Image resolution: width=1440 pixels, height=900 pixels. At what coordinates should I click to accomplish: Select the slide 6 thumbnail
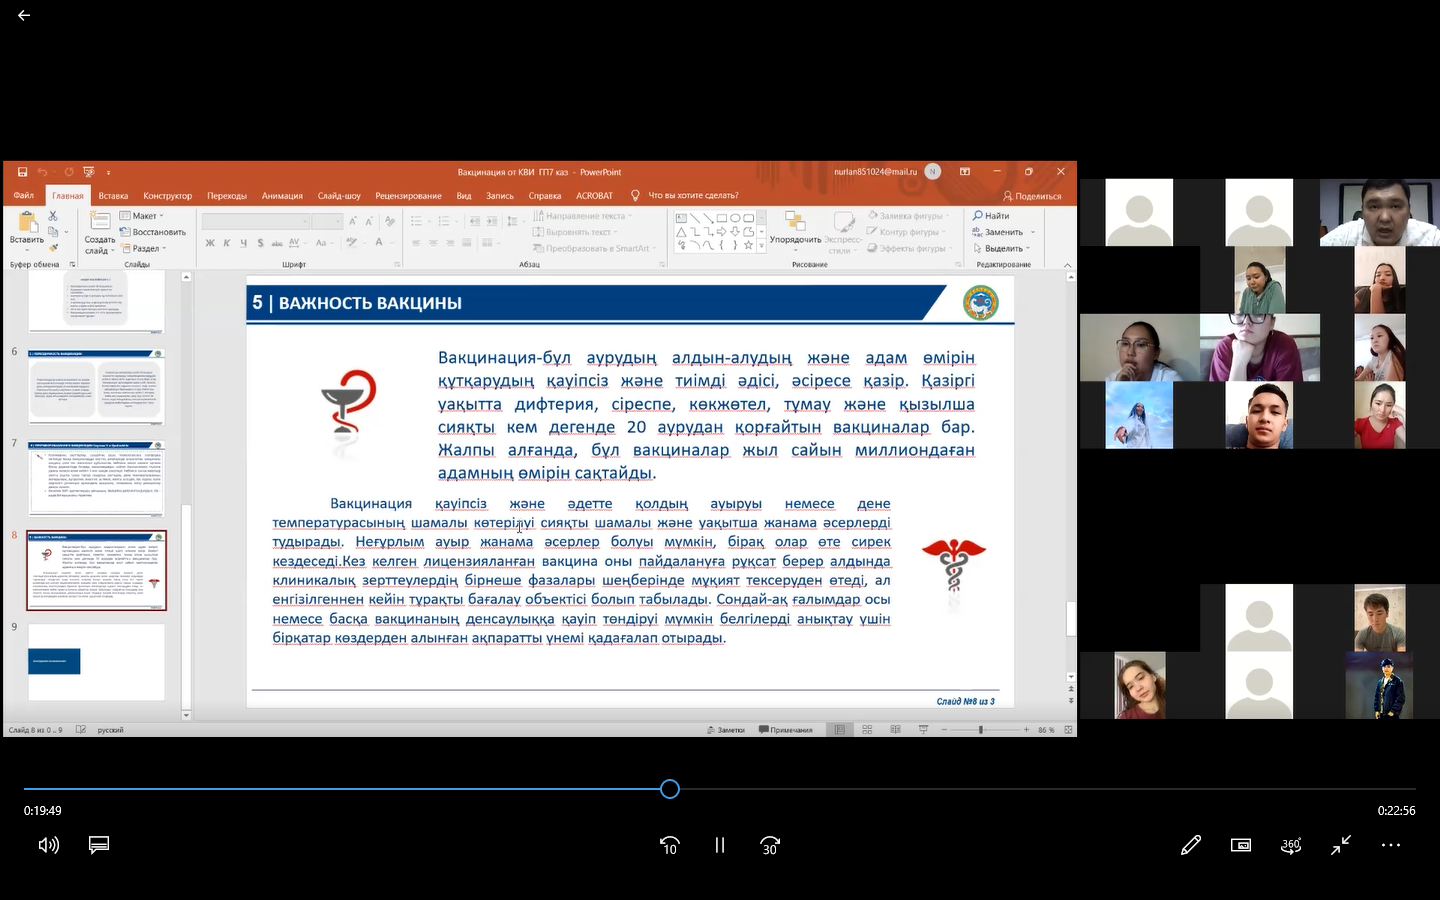click(x=97, y=388)
